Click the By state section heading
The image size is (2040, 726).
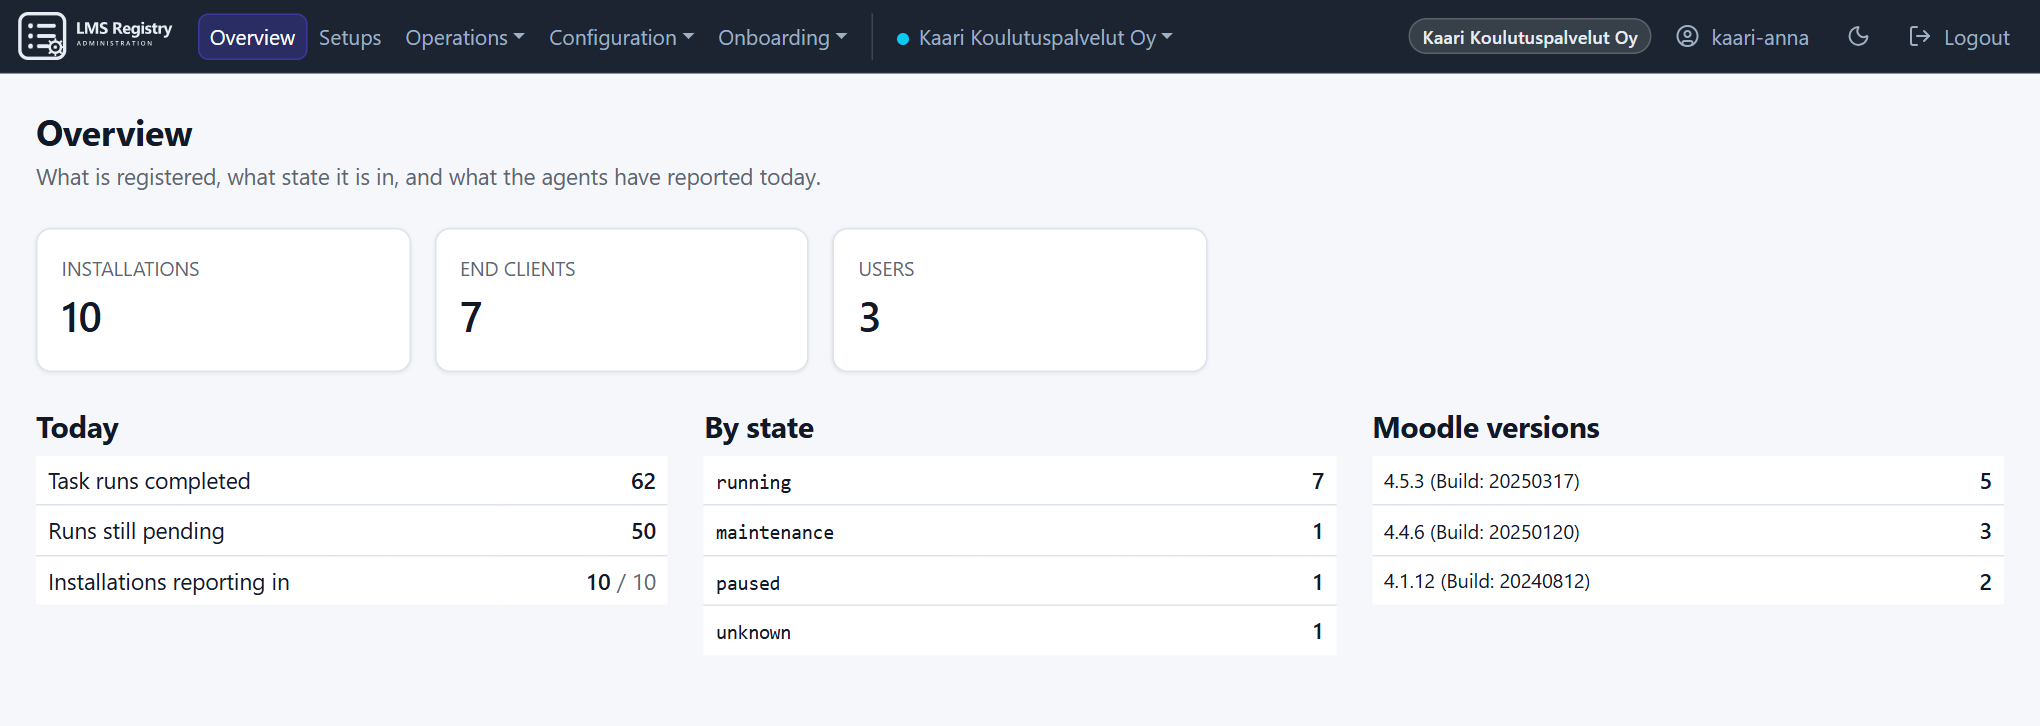point(759,428)
